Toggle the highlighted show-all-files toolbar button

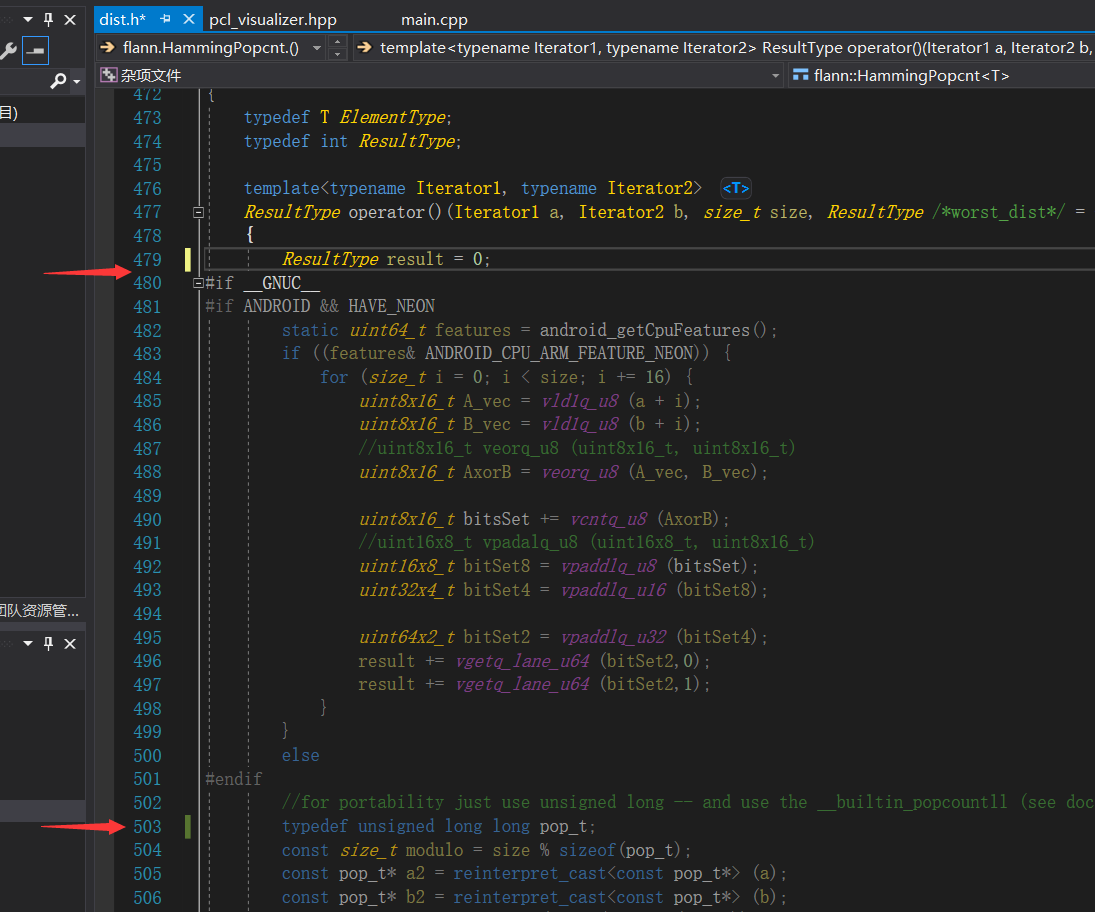pos(35,50)
